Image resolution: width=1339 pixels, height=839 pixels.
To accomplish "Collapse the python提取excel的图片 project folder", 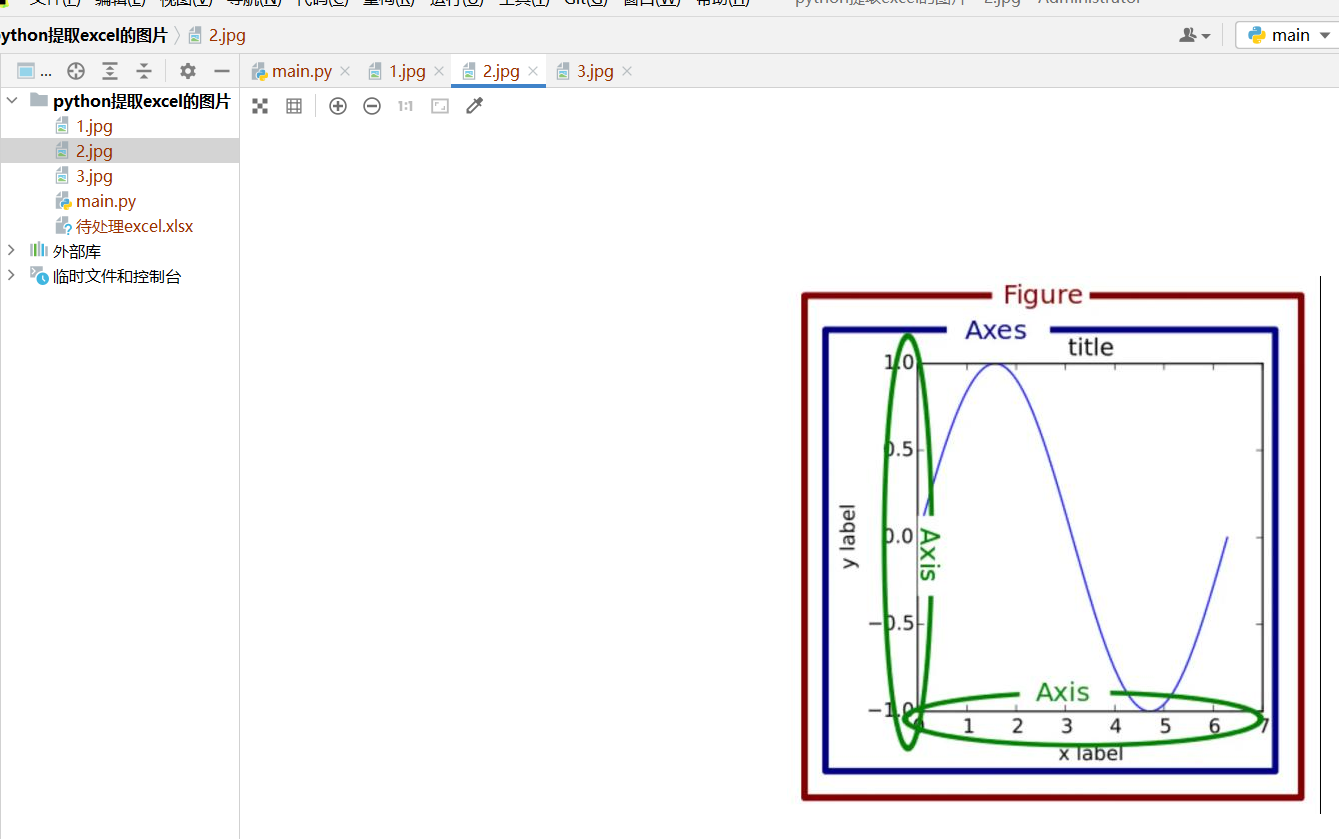I will (x=12, y=101).
